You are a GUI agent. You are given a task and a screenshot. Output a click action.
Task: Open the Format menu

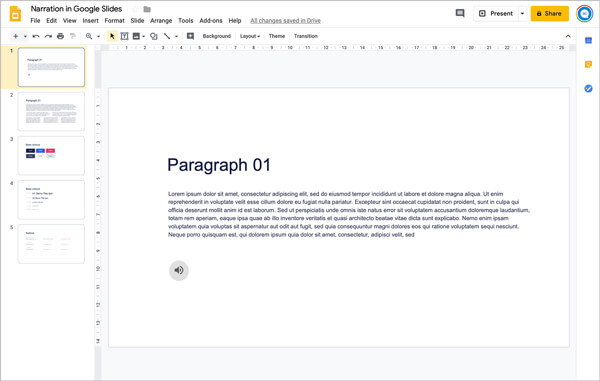click(114, 21)
